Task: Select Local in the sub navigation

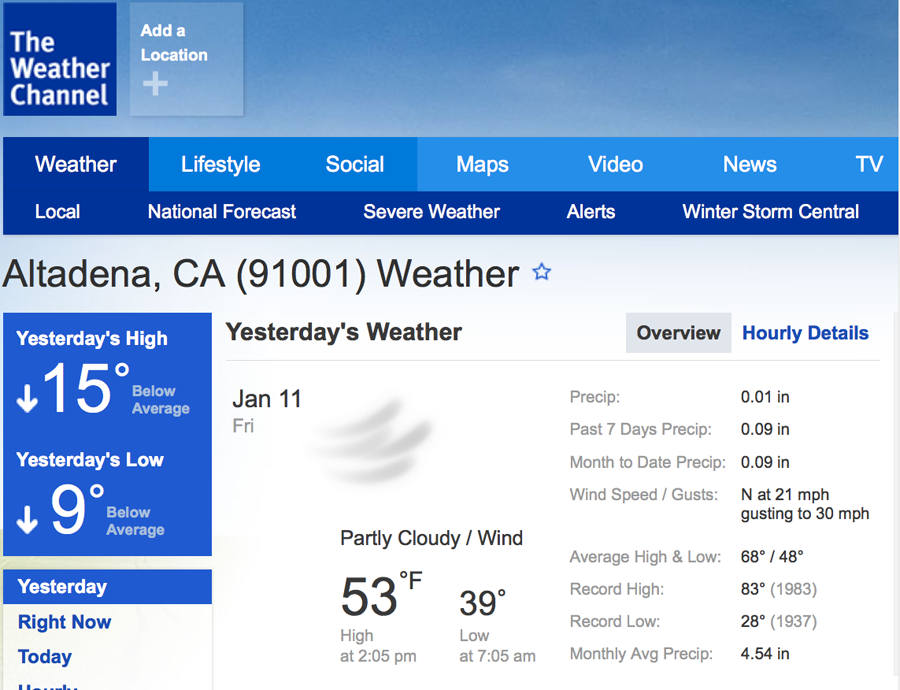Action: tap(57, 212)
